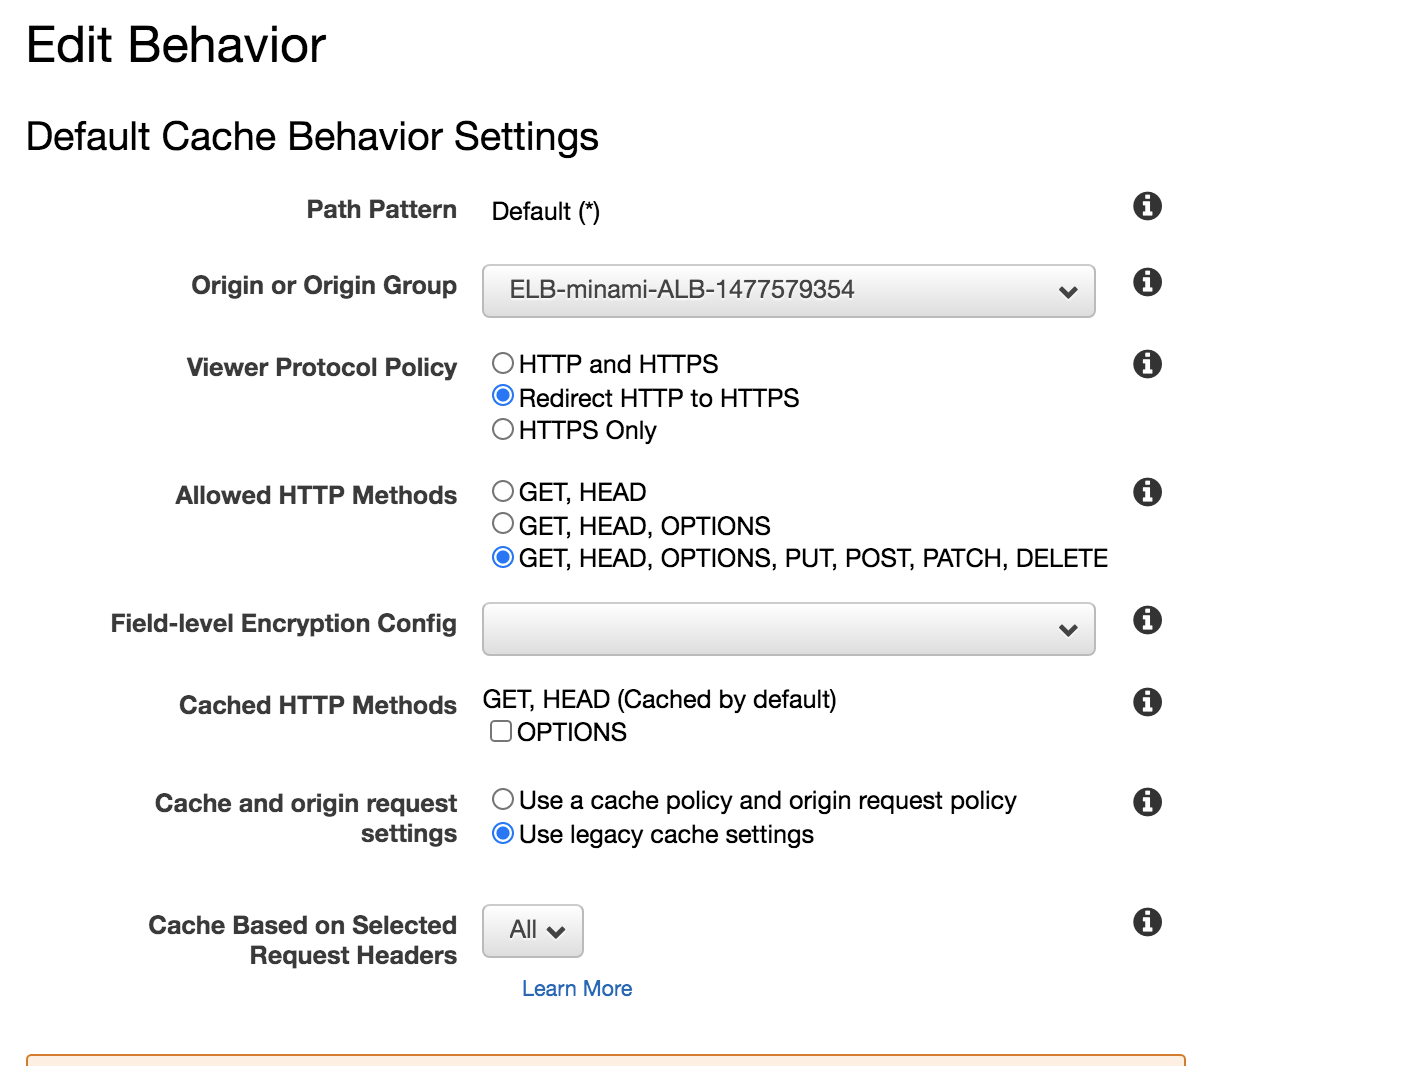
Task: Open info for Cache Based on Selected Request Headers
Action: pos(1147,922)
